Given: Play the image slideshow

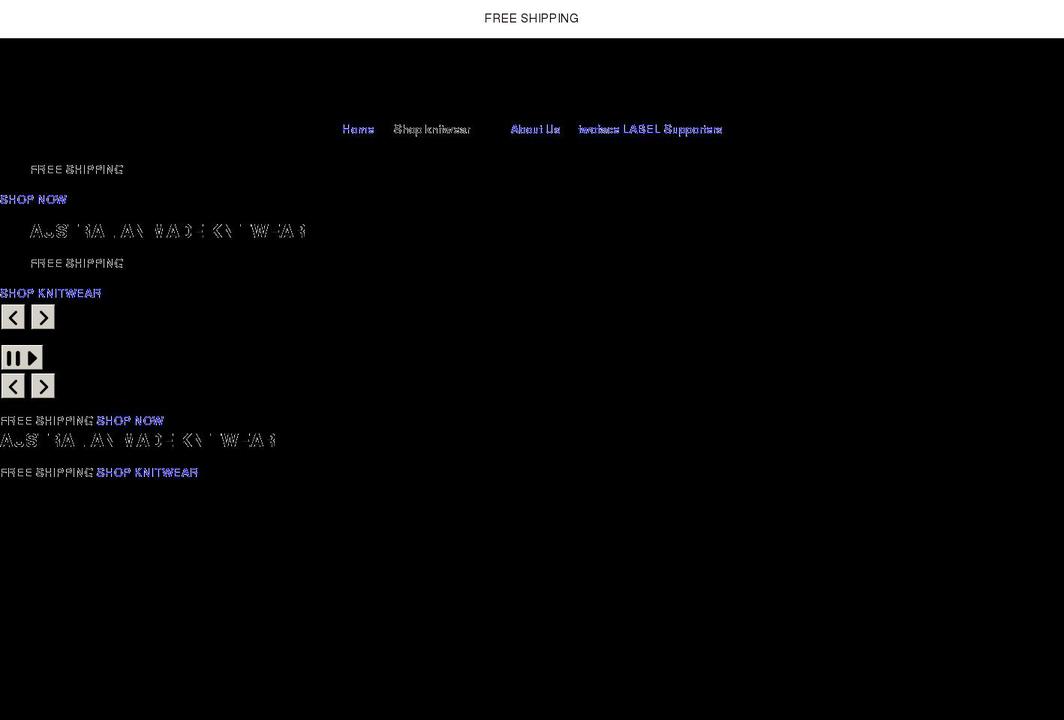Looking at the screenshot, I should [33, 357].
